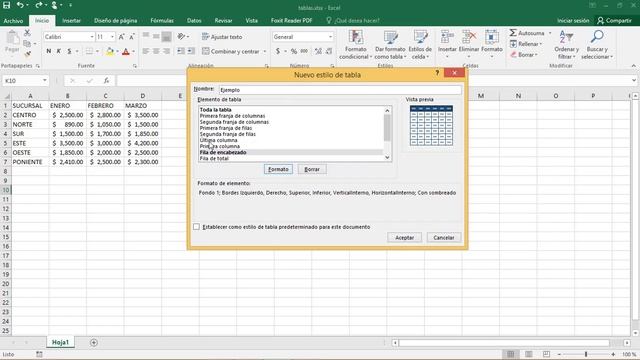Click the Borrar button in the dialog
This screenshot has height=360, width=640.
tap(312, 169)
